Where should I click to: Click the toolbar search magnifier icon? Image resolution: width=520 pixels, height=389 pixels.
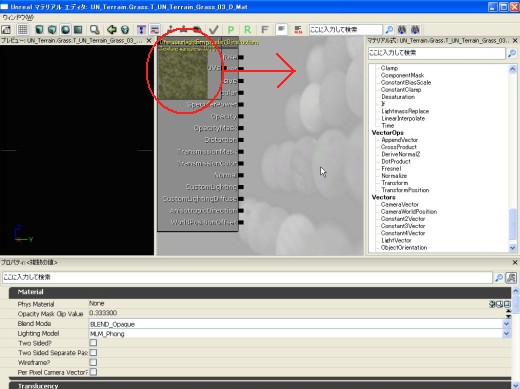click(389, 30)
